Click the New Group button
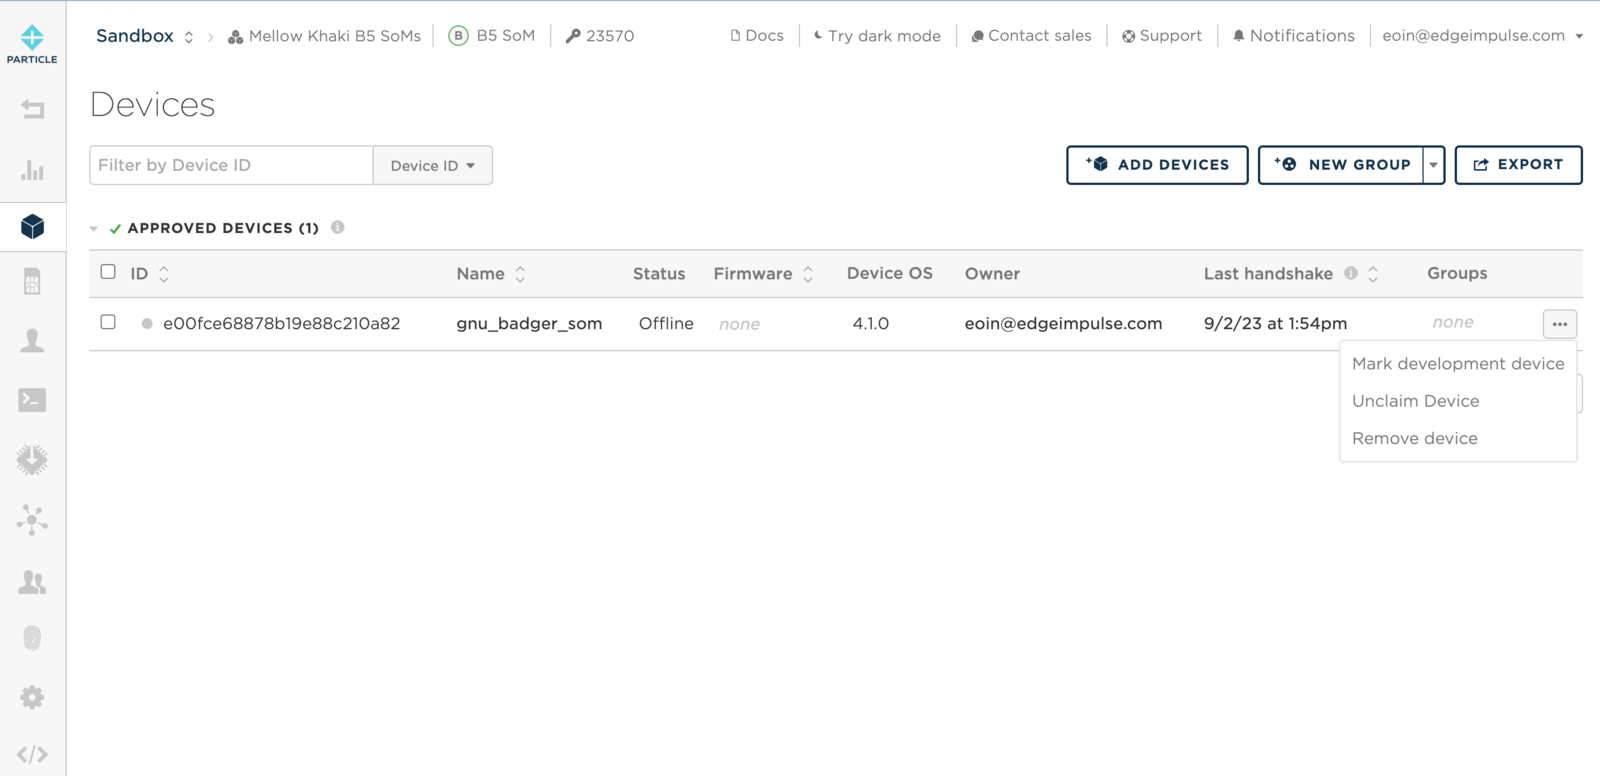 pos(1341,165)
